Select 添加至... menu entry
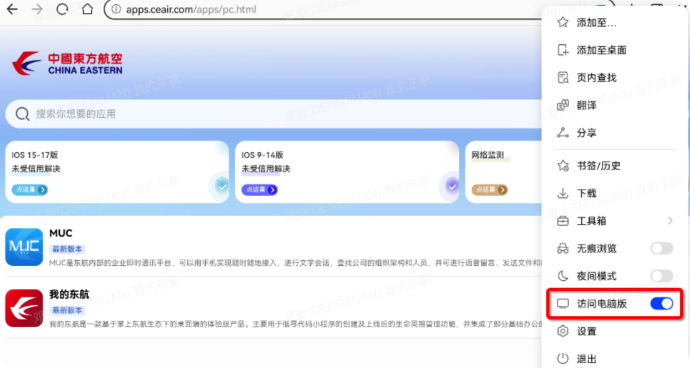 [x=615, y=22]
